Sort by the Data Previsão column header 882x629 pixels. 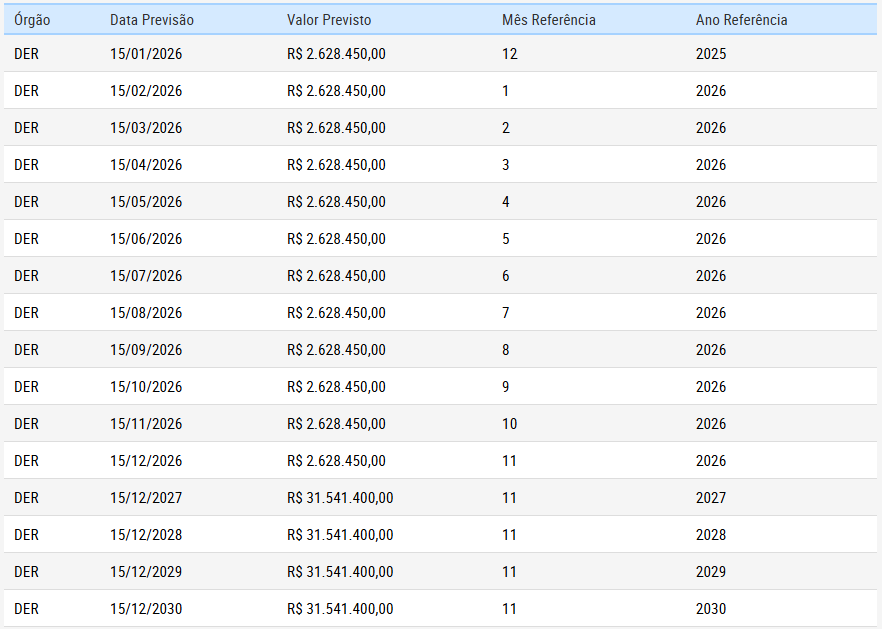[x=152, y=20]
